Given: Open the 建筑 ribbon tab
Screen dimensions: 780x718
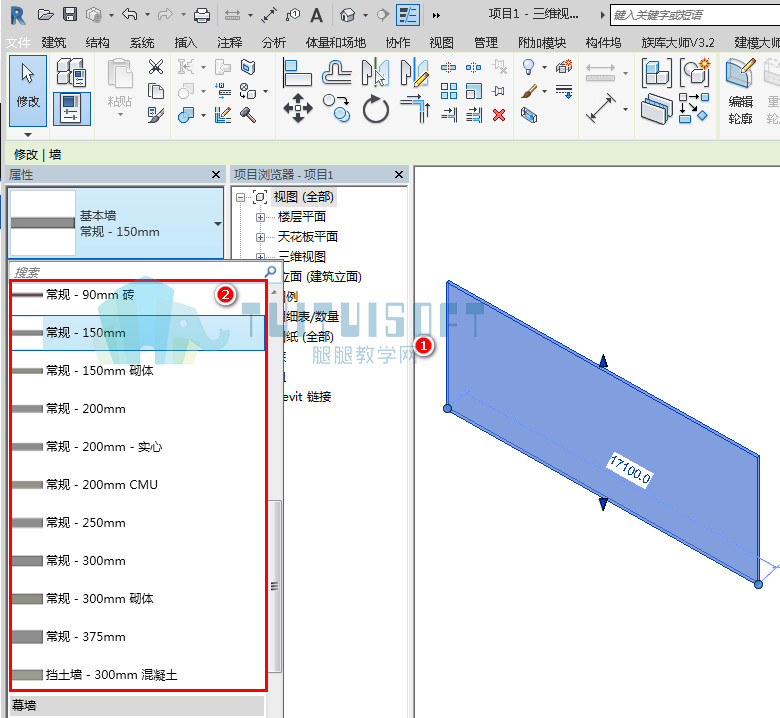Looking at the screenshot, I should click(54, 43).
